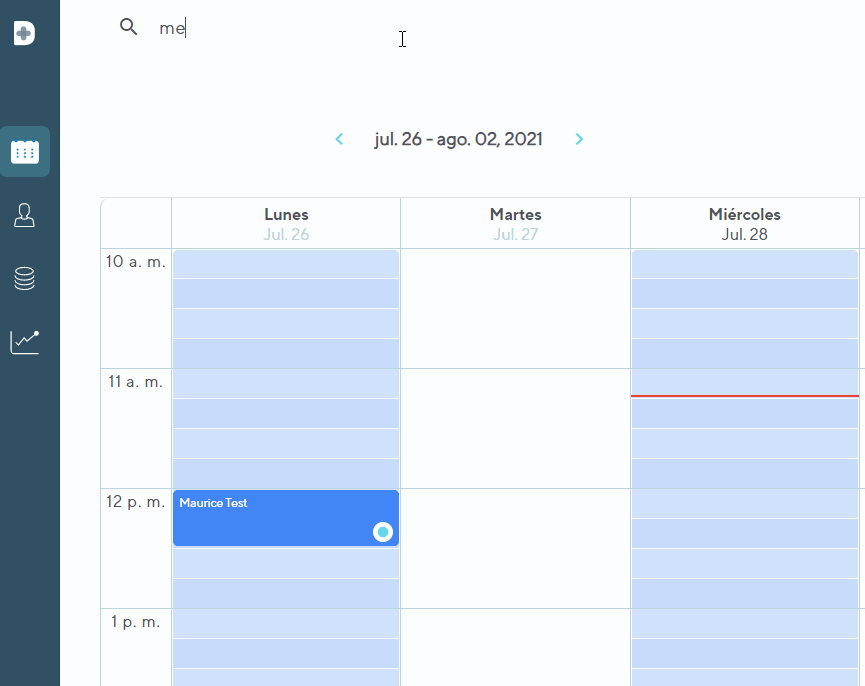The width and height of the screenshot is (865, 686).
Task: Open the Maurice Test appointment
Action: pos(270,512)
